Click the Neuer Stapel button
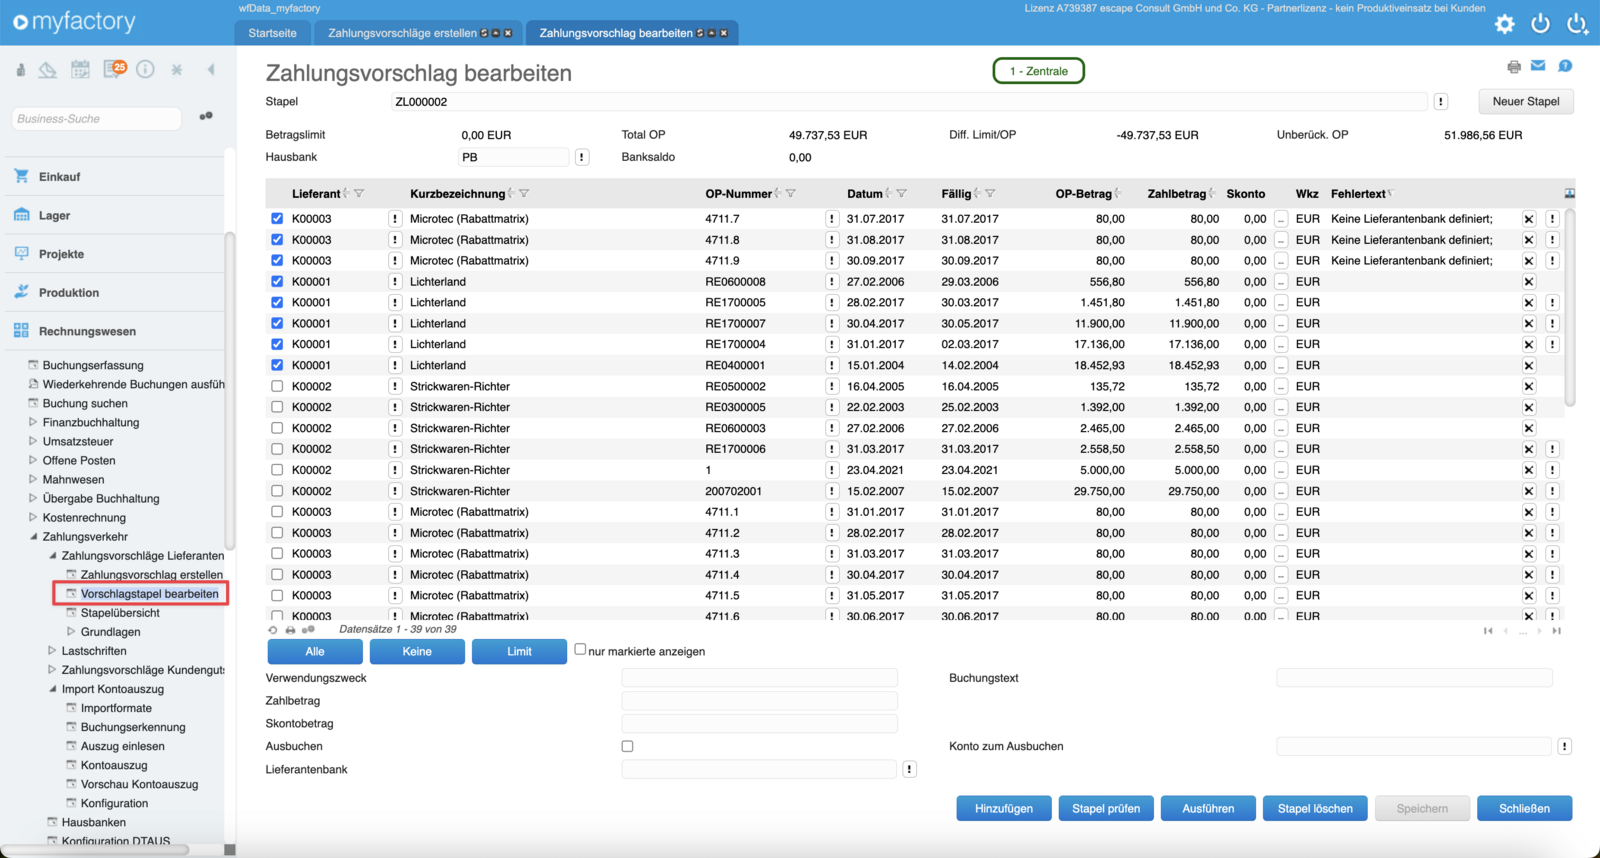Screen dimensions: 1600x858 pyautogui.click(x=1525, y=101)
